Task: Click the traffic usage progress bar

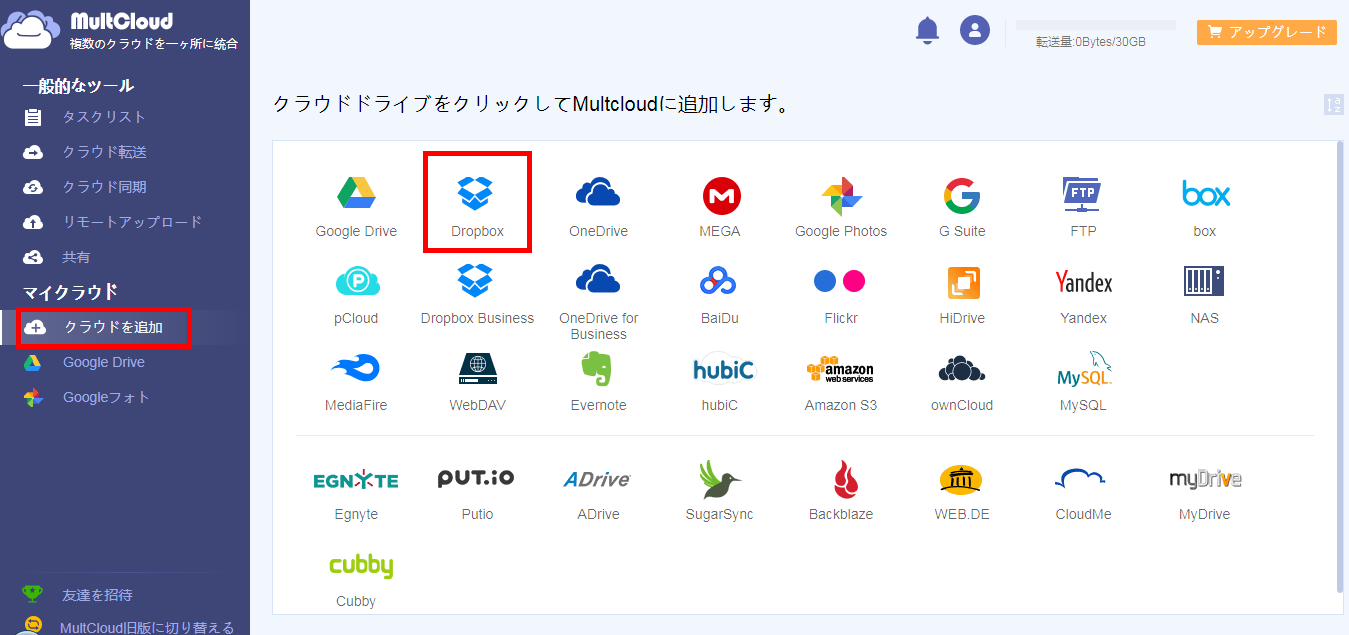Action: 1096,24
